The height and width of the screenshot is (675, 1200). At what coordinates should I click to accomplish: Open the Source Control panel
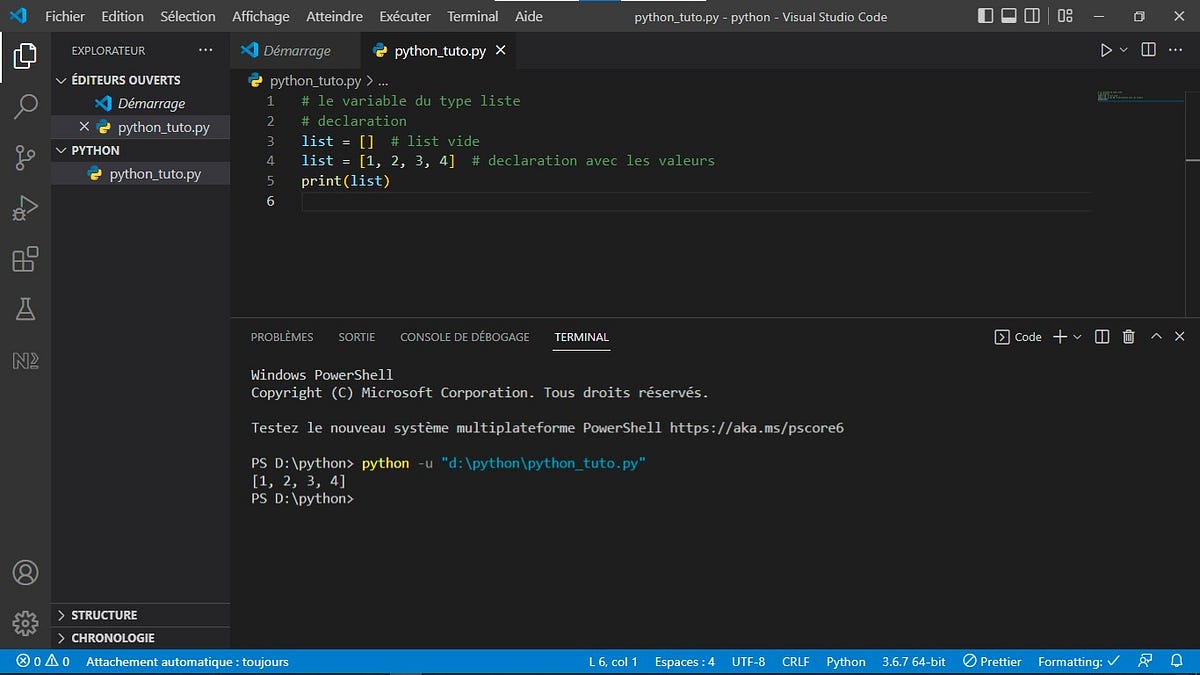25,157
